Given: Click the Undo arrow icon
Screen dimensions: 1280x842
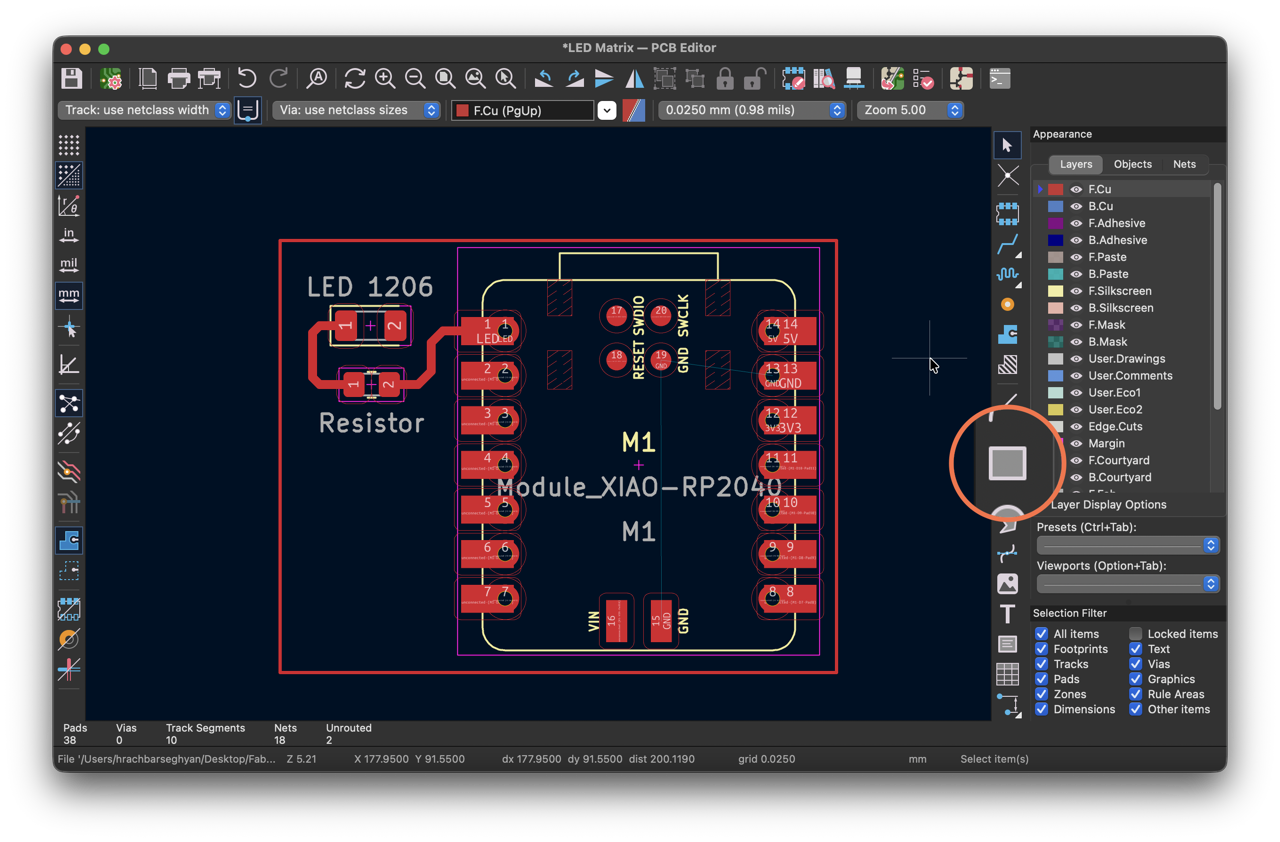Looking at the screenshot, I should pos(247,78).
